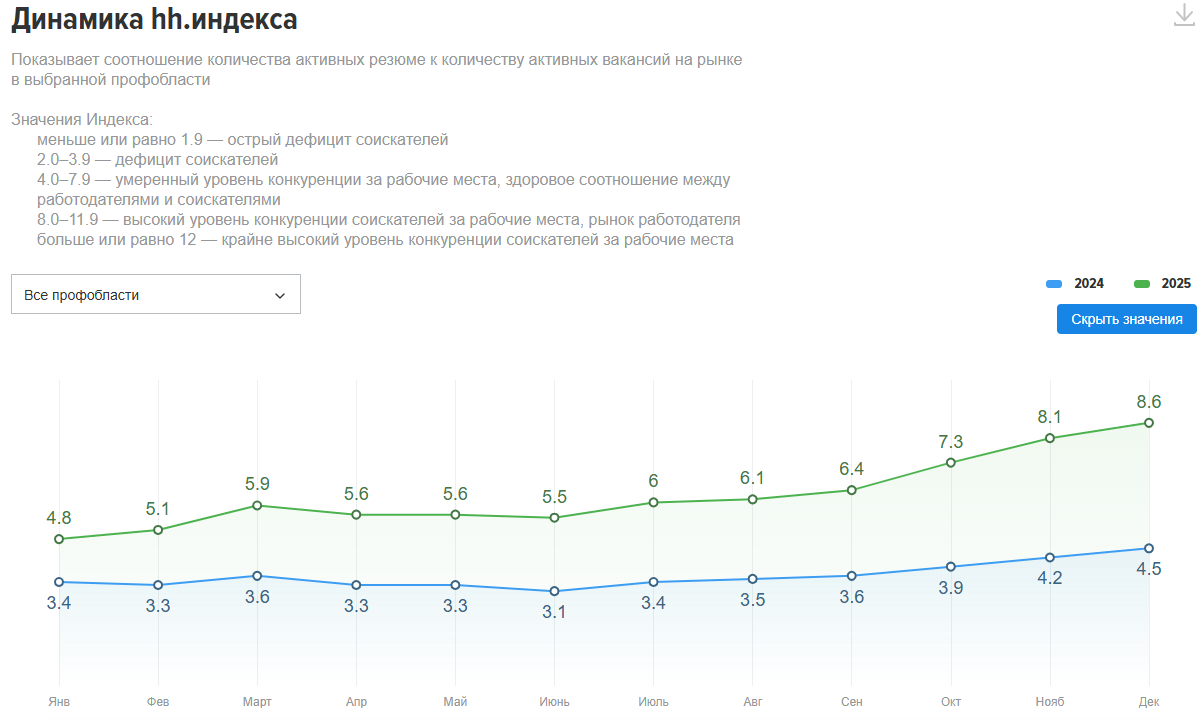Click the "Дек" axis label
The width and height of the screenshot is (1198, 721).
1149,702
